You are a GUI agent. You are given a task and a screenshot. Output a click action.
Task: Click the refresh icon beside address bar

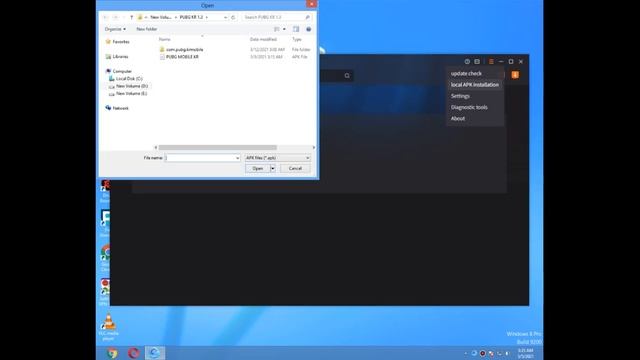tap(233, 17)
